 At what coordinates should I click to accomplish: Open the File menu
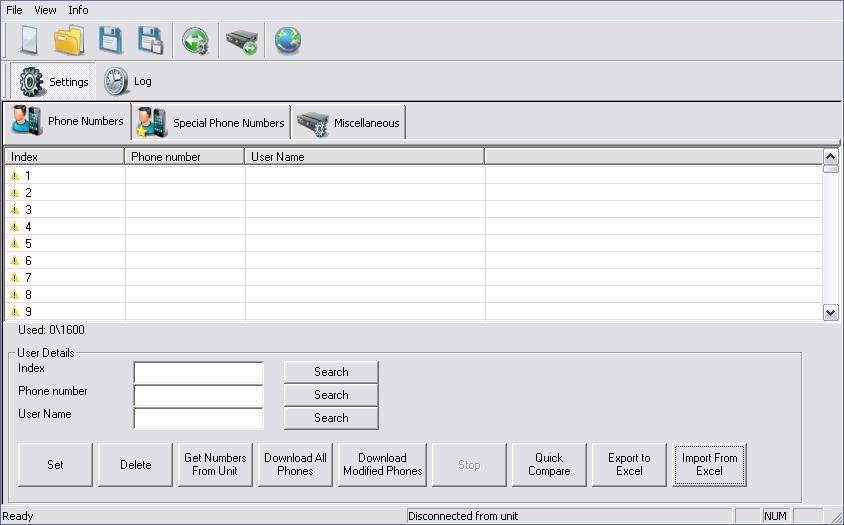[14, 10]
